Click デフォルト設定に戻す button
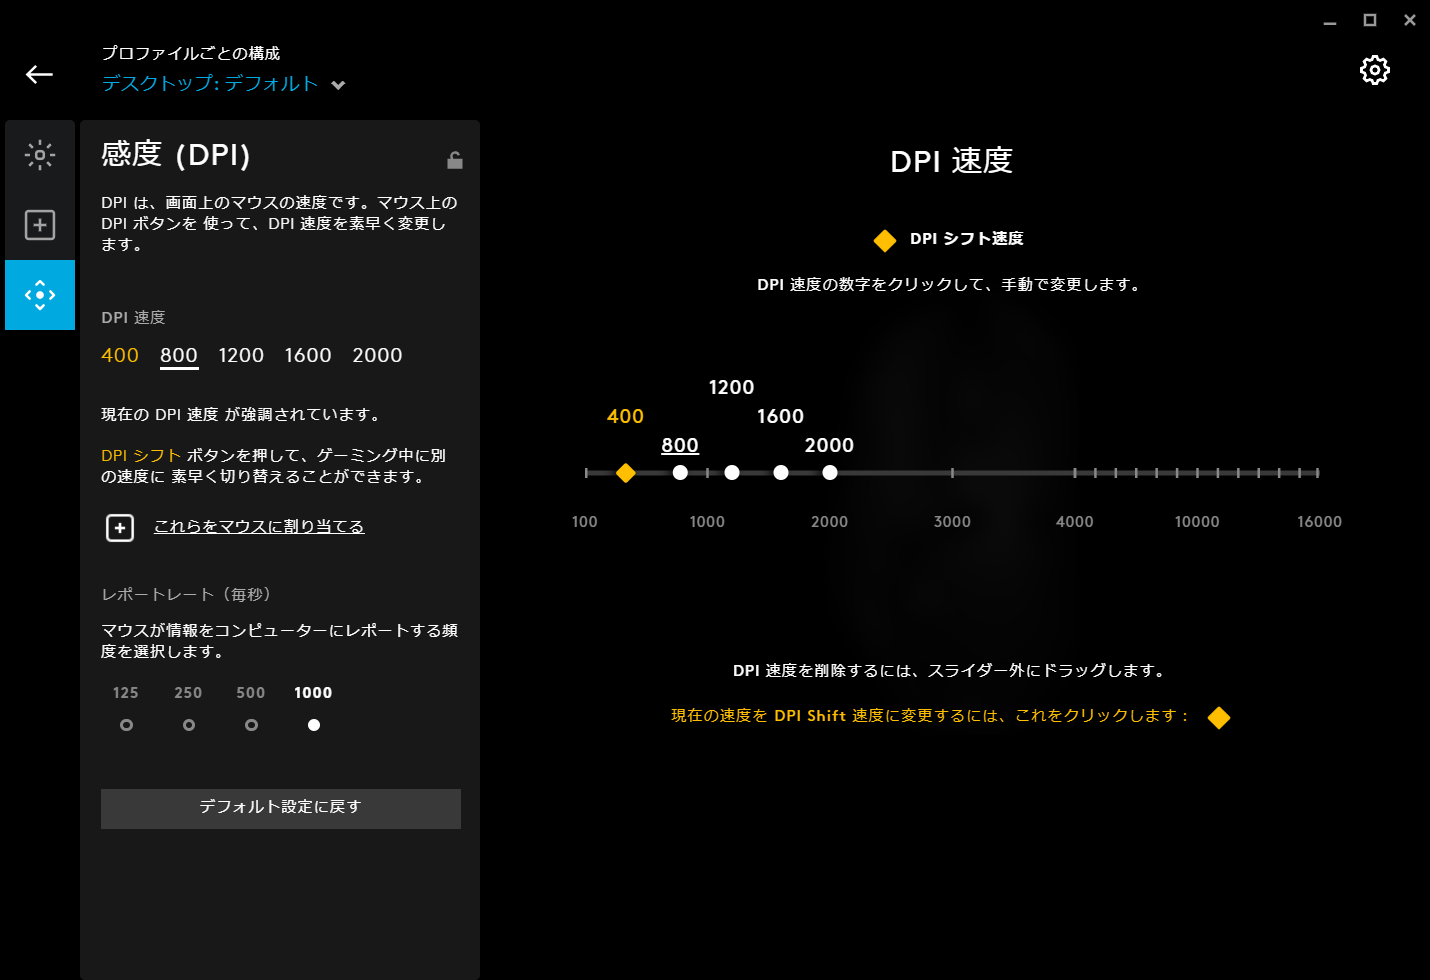 pyautogui.click(x=281, y=808)
